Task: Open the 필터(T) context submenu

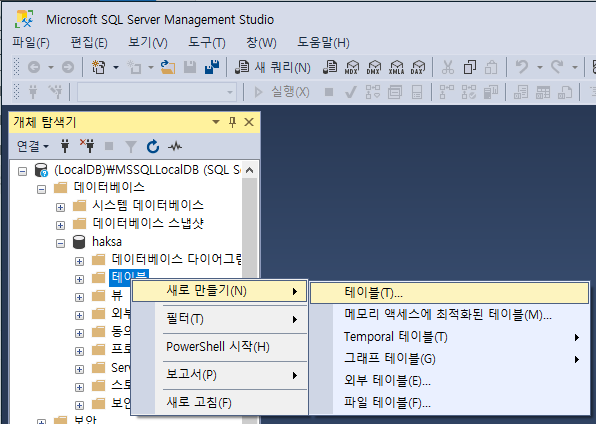Action: (x=220, y=319)
